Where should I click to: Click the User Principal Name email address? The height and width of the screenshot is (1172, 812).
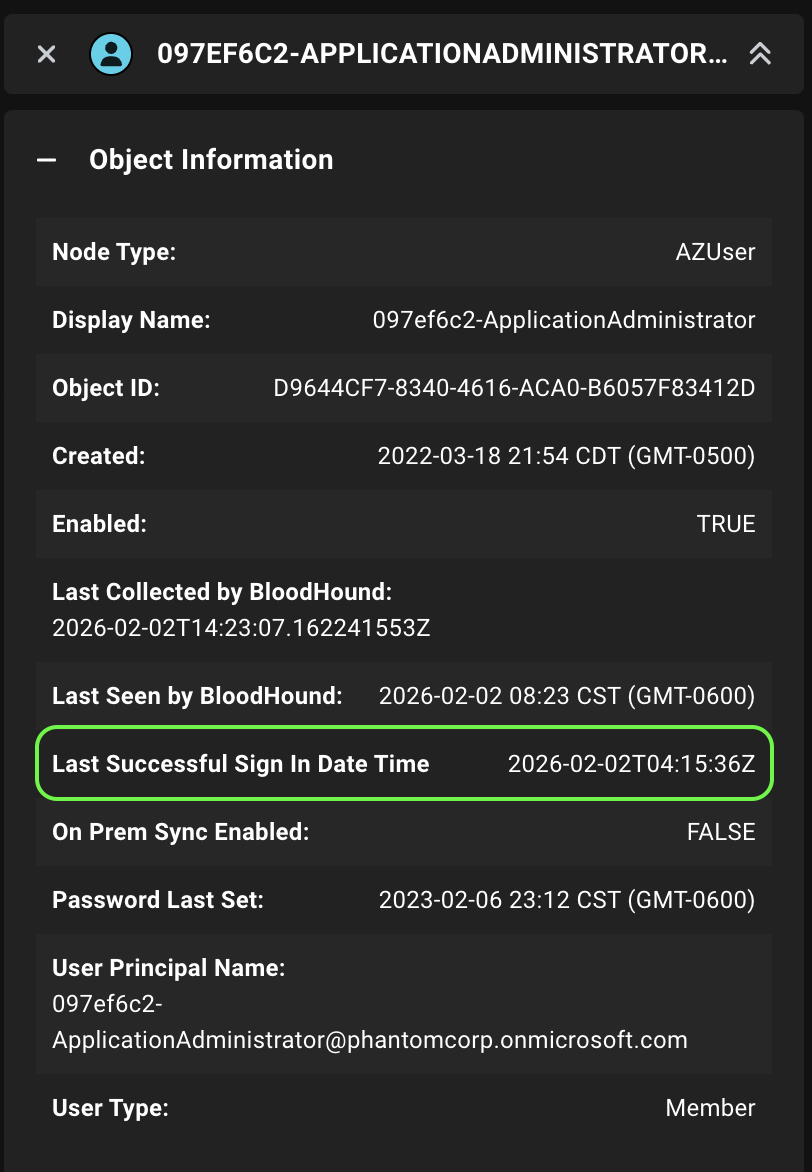(x=368, y=1040)
